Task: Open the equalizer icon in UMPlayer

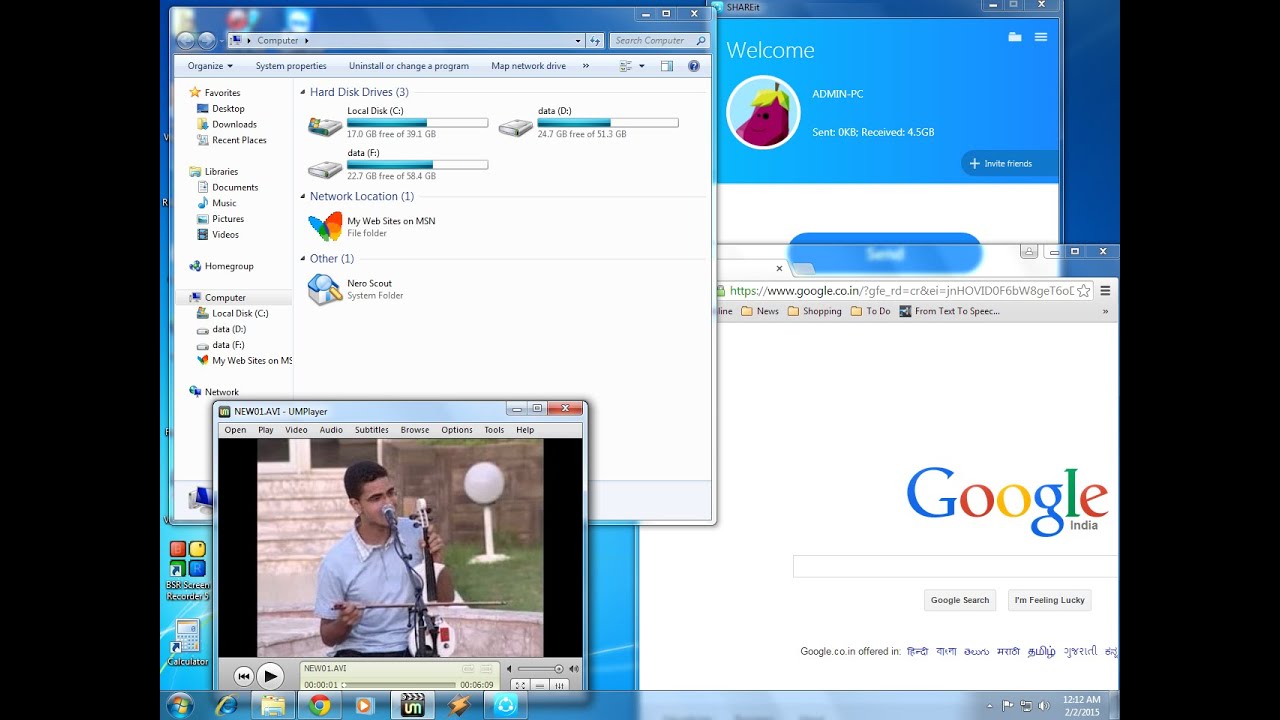Action: point(560,685)
